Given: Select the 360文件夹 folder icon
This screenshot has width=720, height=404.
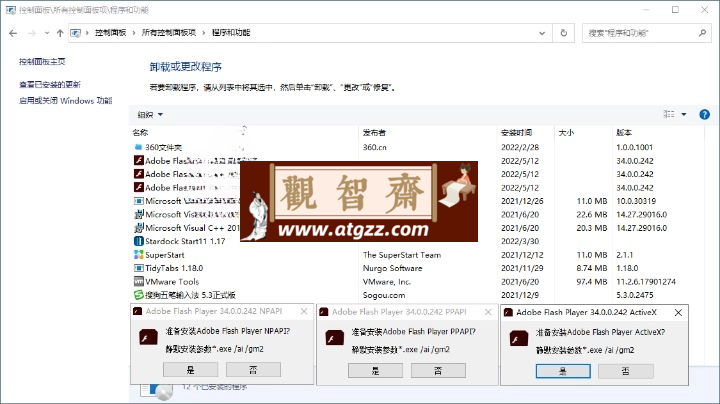Looking at the screenshot, I should pyautogui.click(x=138, y=147).
